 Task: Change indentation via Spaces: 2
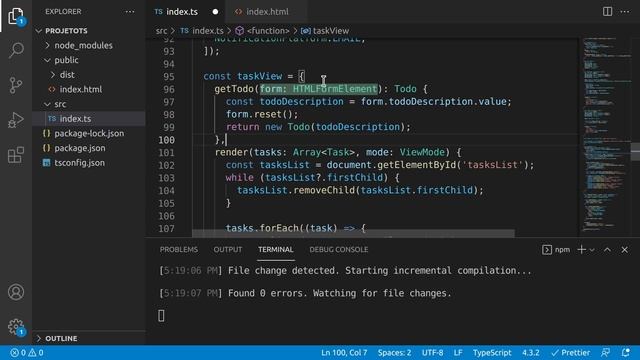coord(394,353)
